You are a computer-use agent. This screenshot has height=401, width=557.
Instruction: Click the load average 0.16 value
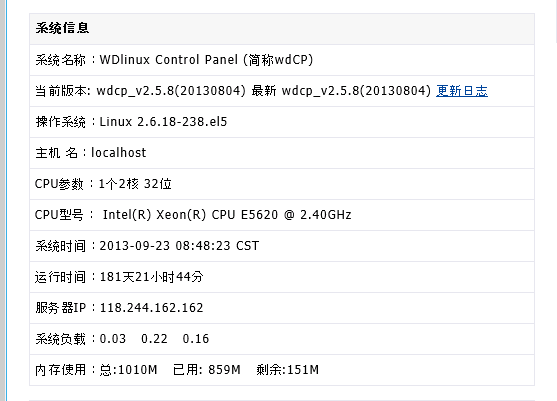point(196,339)
